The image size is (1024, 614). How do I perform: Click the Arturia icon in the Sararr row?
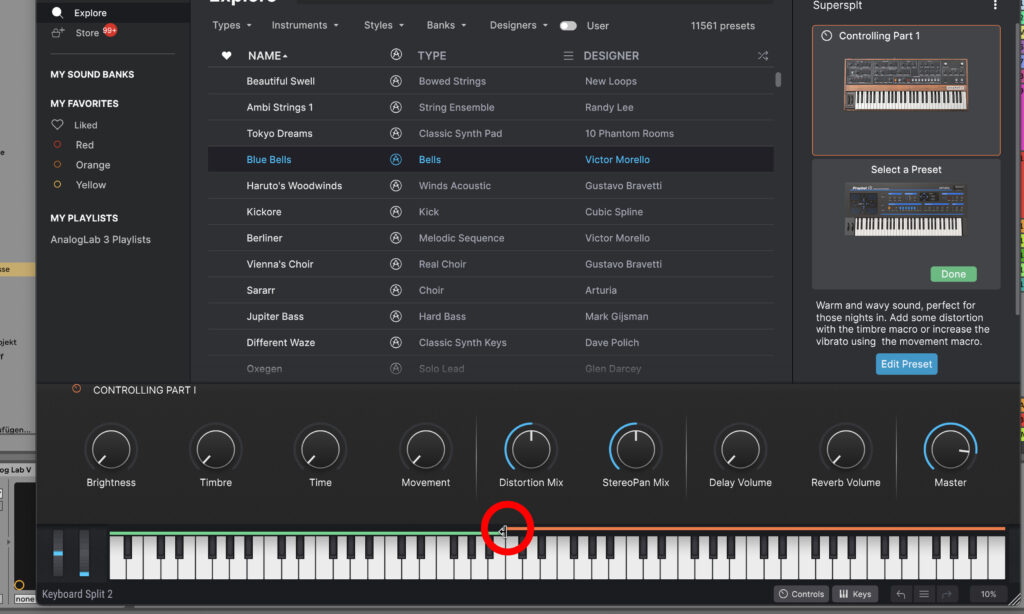click(x=396, y=290)
